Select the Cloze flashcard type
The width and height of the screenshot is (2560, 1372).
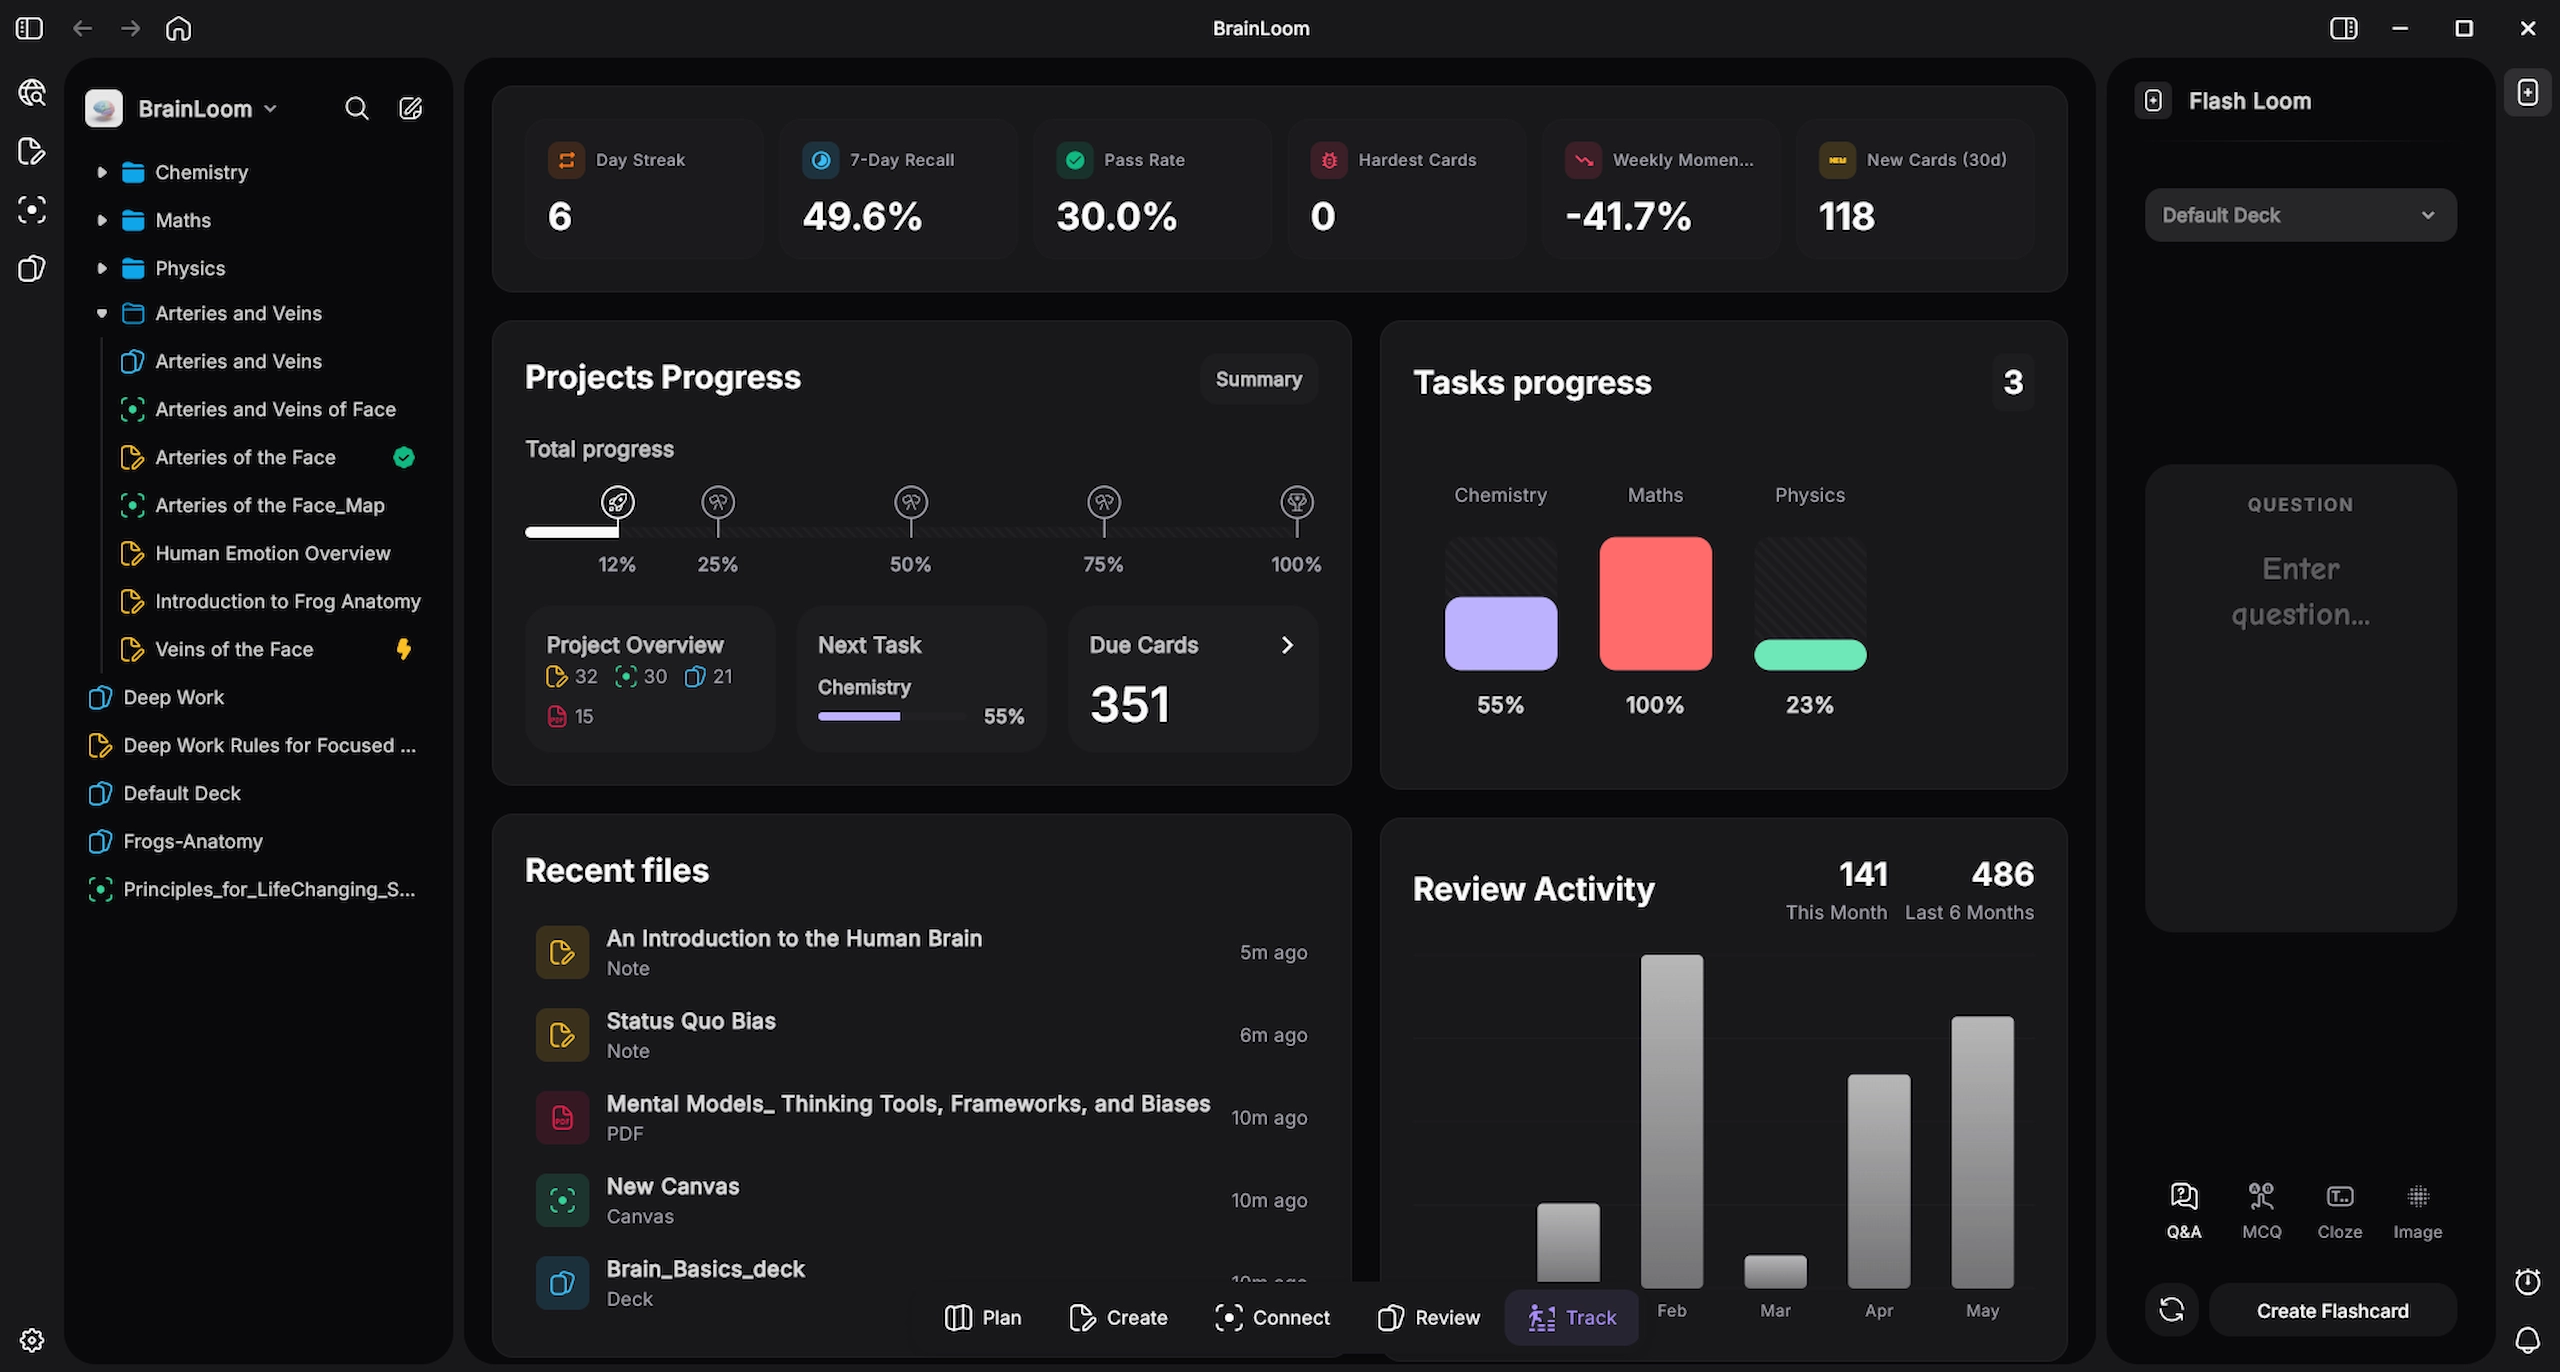[x=2340, y=1211]
